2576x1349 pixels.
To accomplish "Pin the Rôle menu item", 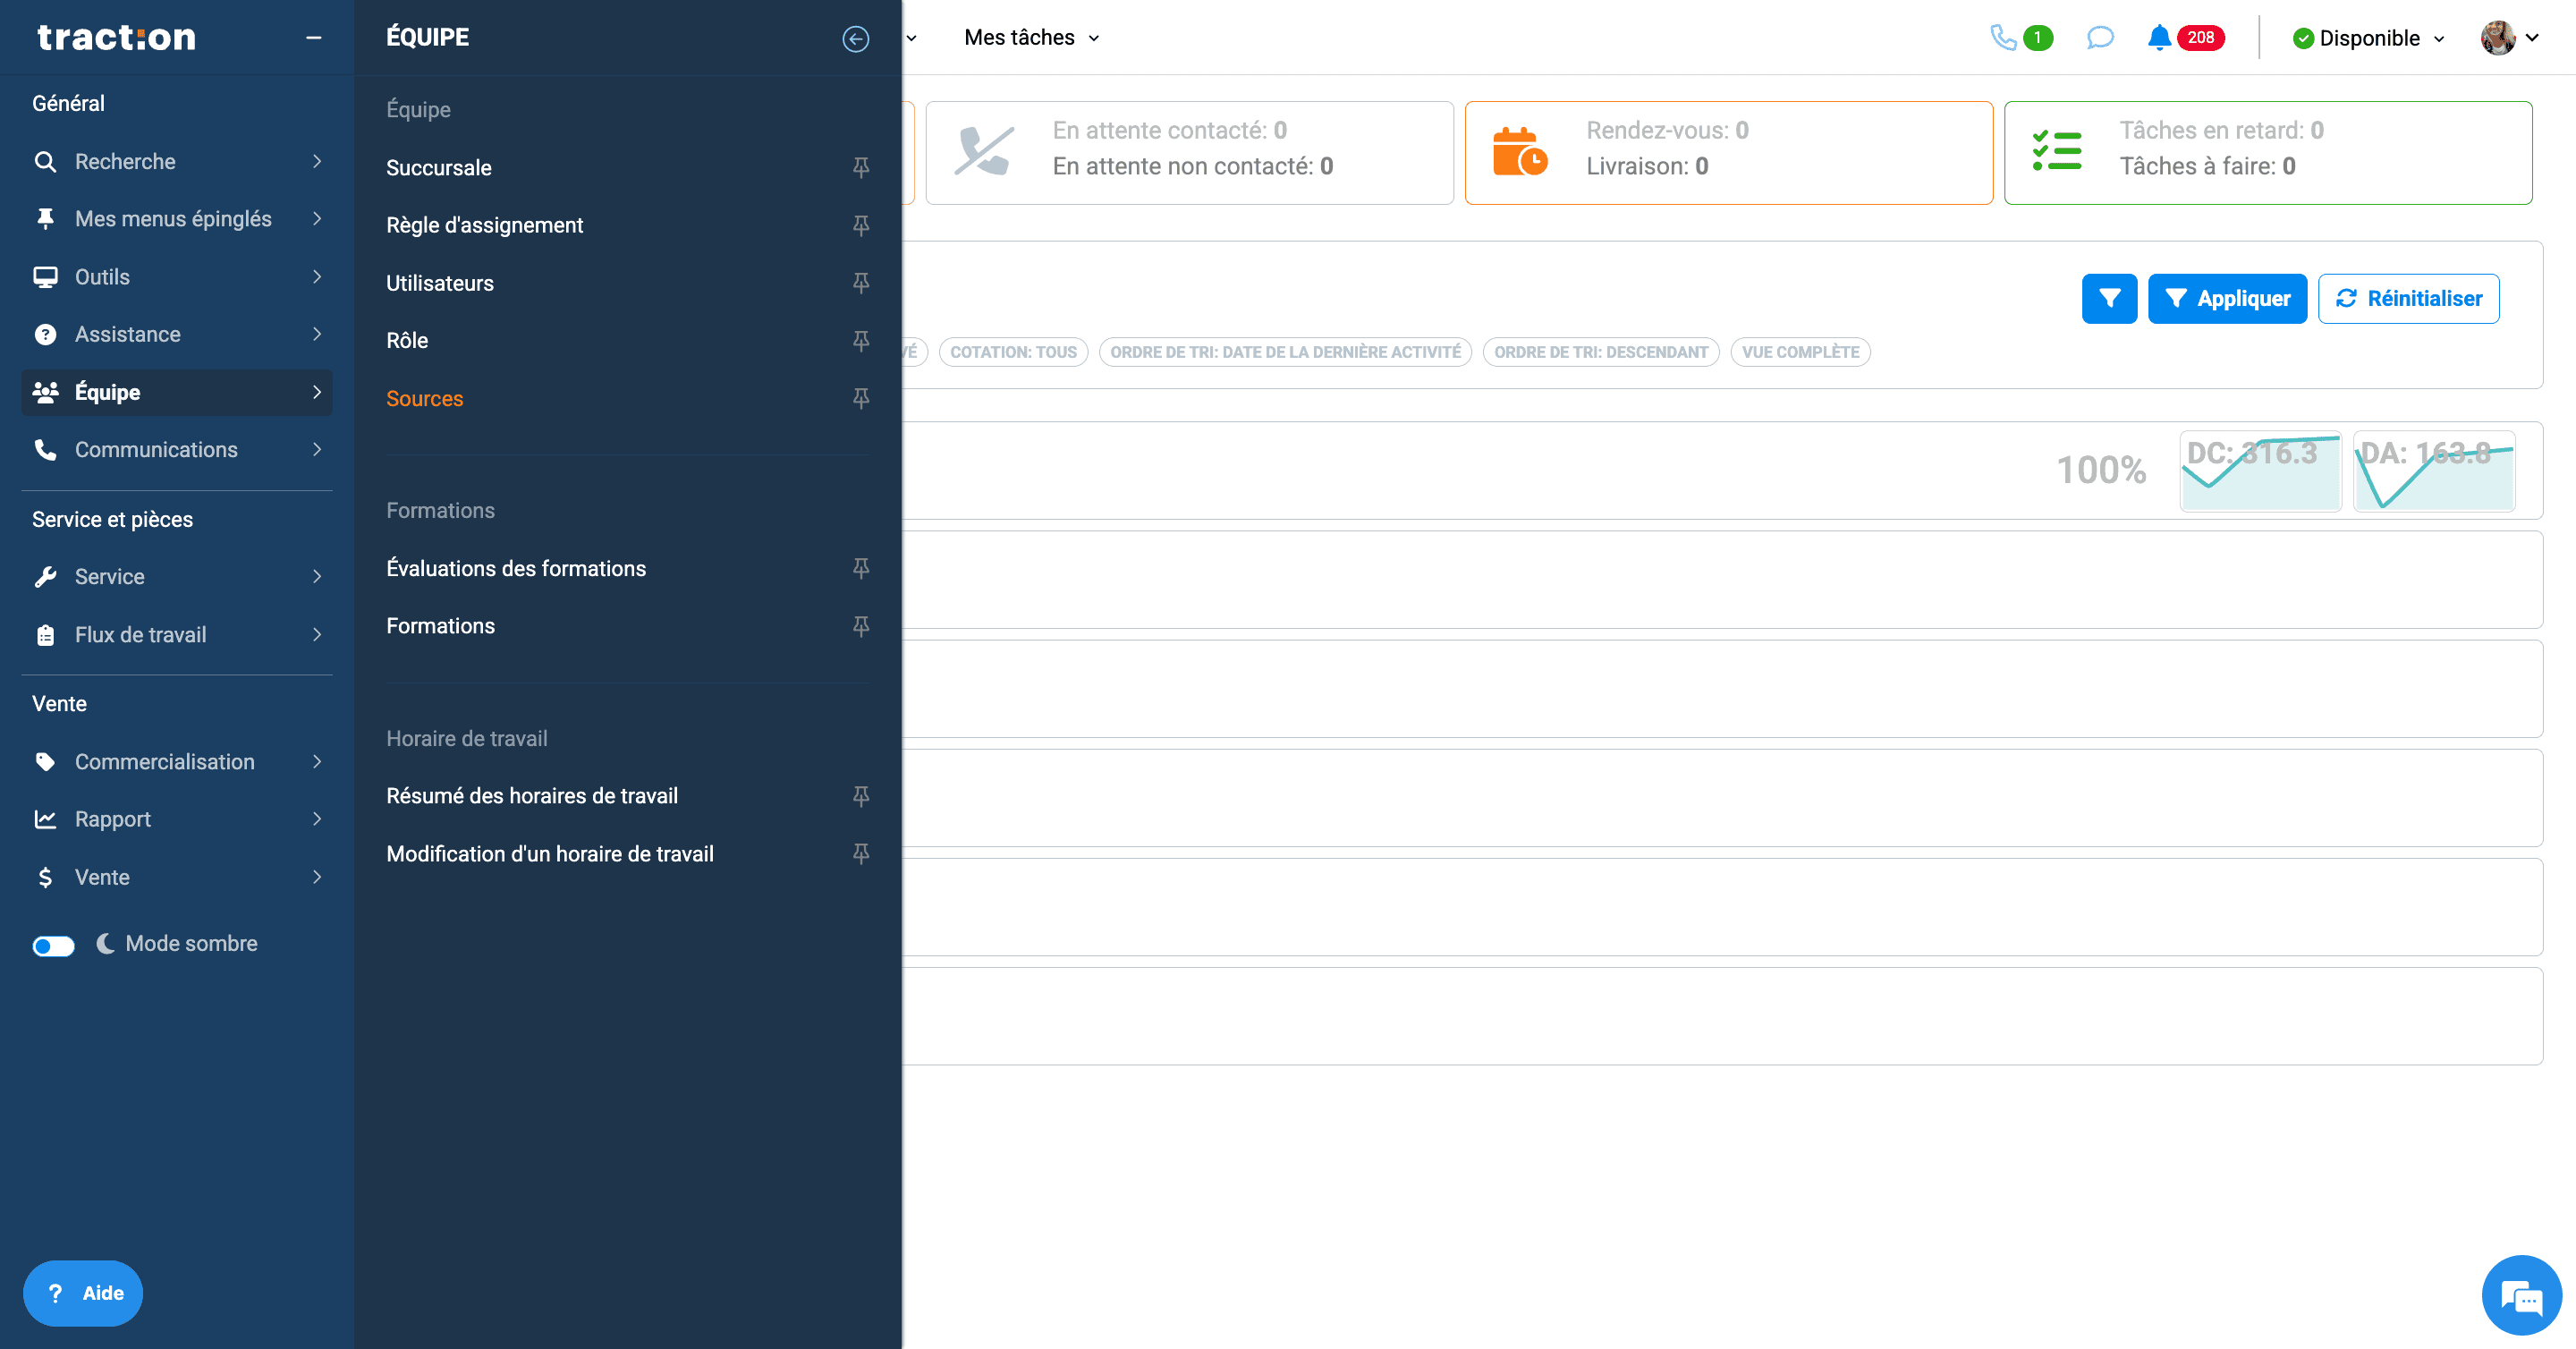I will (860, 340).
